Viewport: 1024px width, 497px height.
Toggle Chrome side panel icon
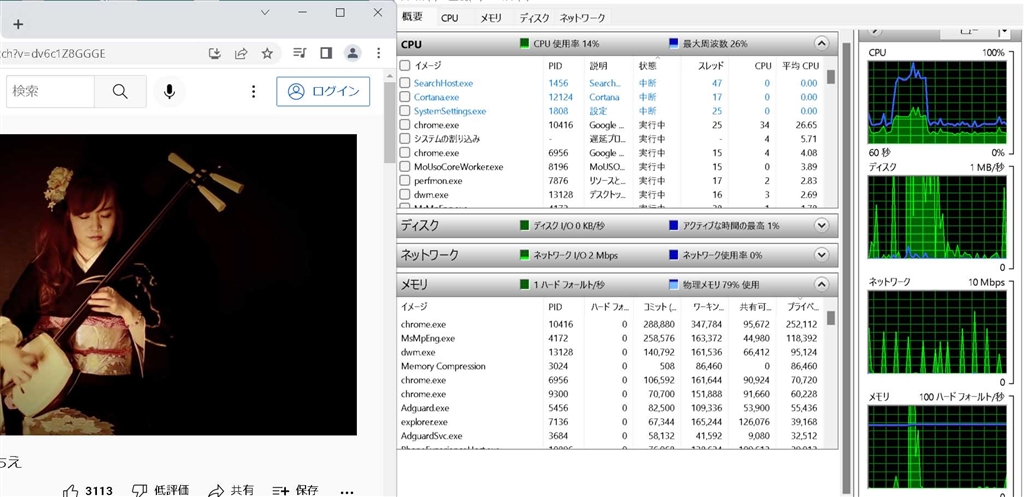(326, 54)
